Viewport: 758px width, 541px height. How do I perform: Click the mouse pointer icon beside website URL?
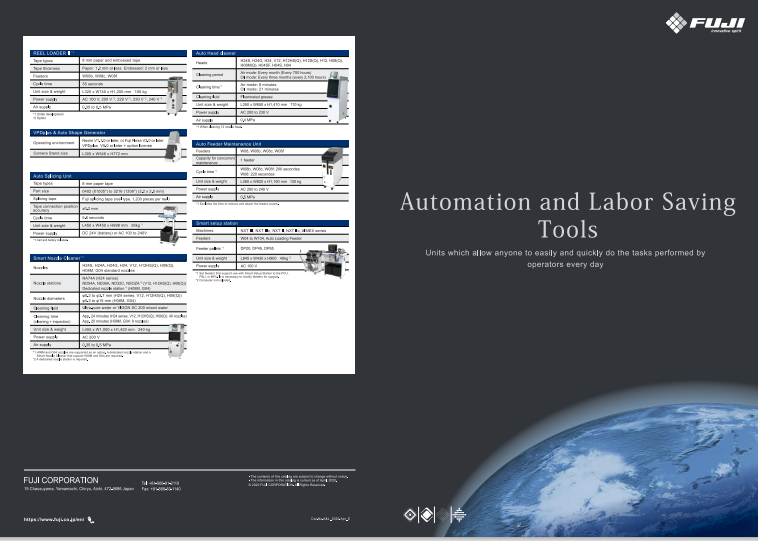pos(90,520)
